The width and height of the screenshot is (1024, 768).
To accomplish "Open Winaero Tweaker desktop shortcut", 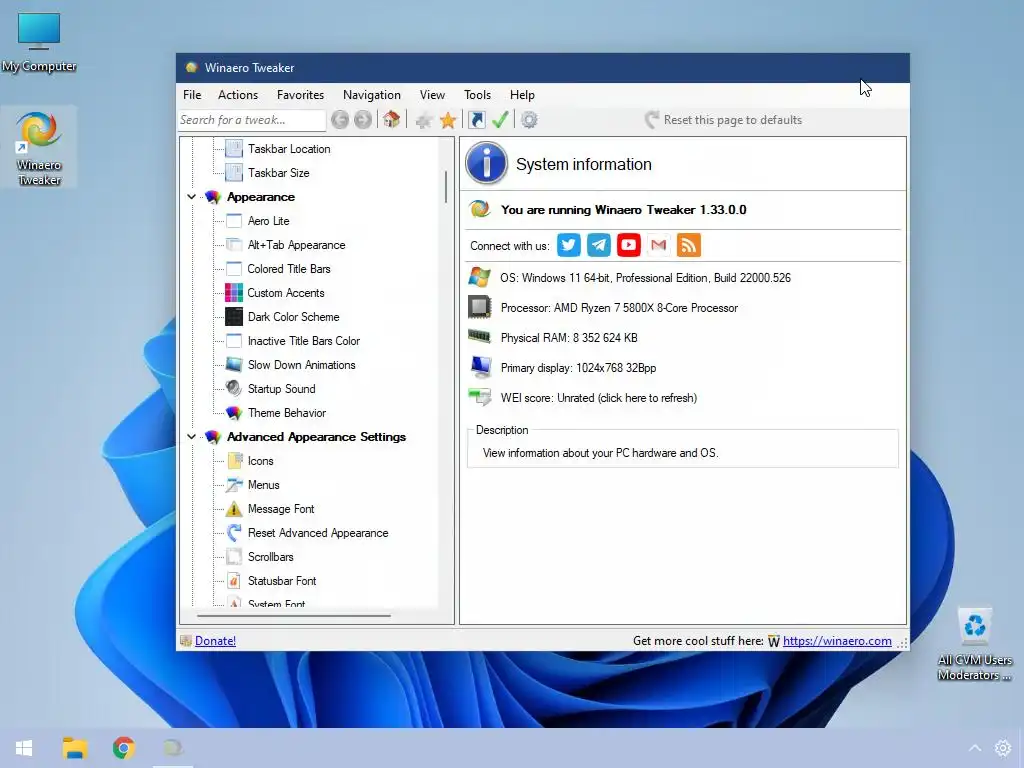I will coord(39,148).
